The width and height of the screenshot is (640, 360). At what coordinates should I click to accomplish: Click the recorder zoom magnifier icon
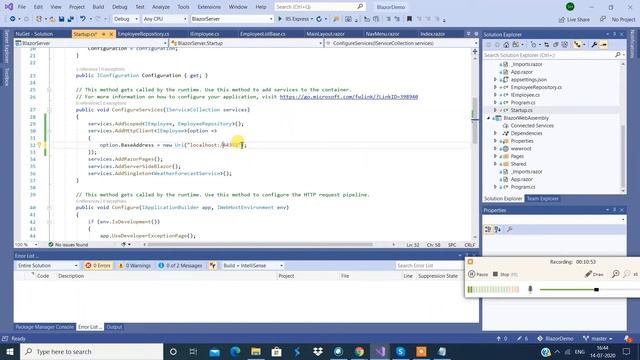(x=616, y=274)
